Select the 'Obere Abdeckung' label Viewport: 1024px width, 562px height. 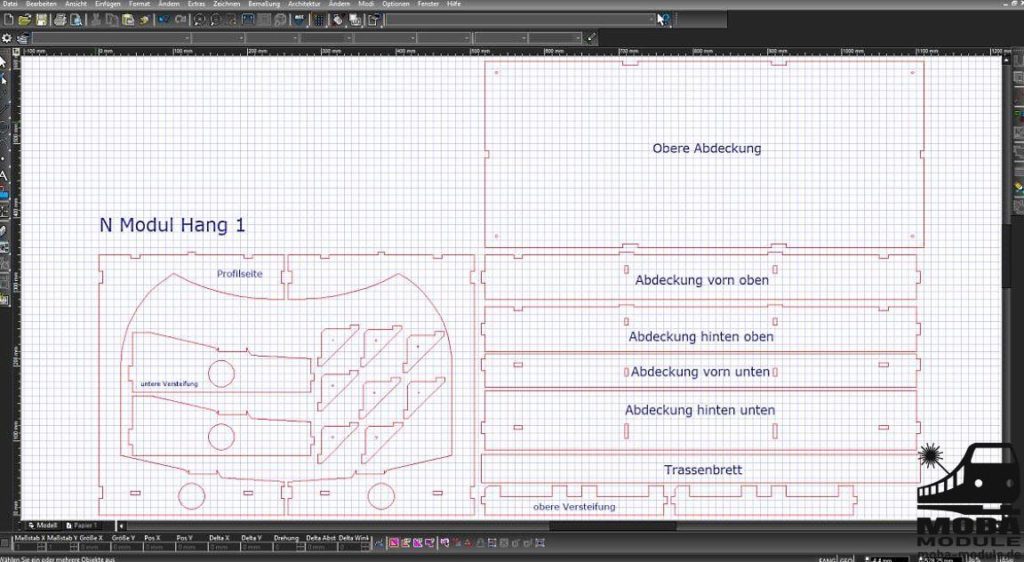pos(707,148)
